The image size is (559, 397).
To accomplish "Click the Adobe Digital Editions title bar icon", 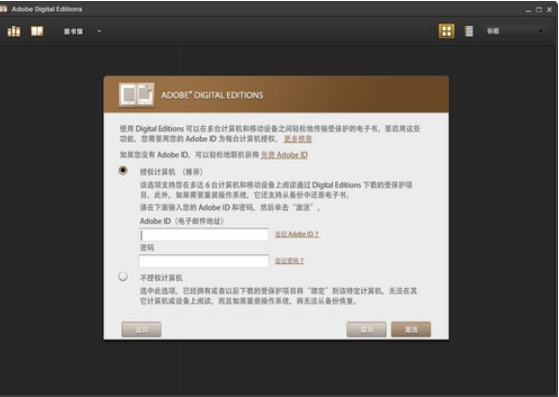I will coord(3,9).
